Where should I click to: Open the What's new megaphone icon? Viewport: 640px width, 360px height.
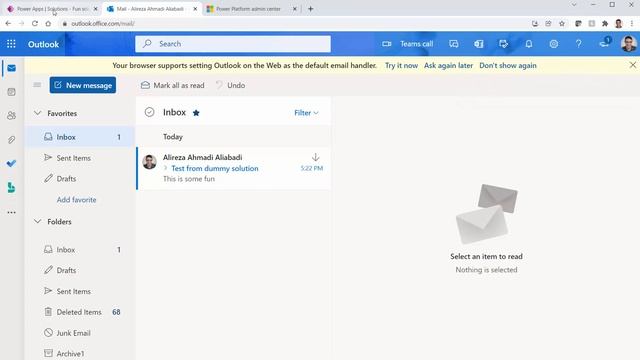(604, 43)
